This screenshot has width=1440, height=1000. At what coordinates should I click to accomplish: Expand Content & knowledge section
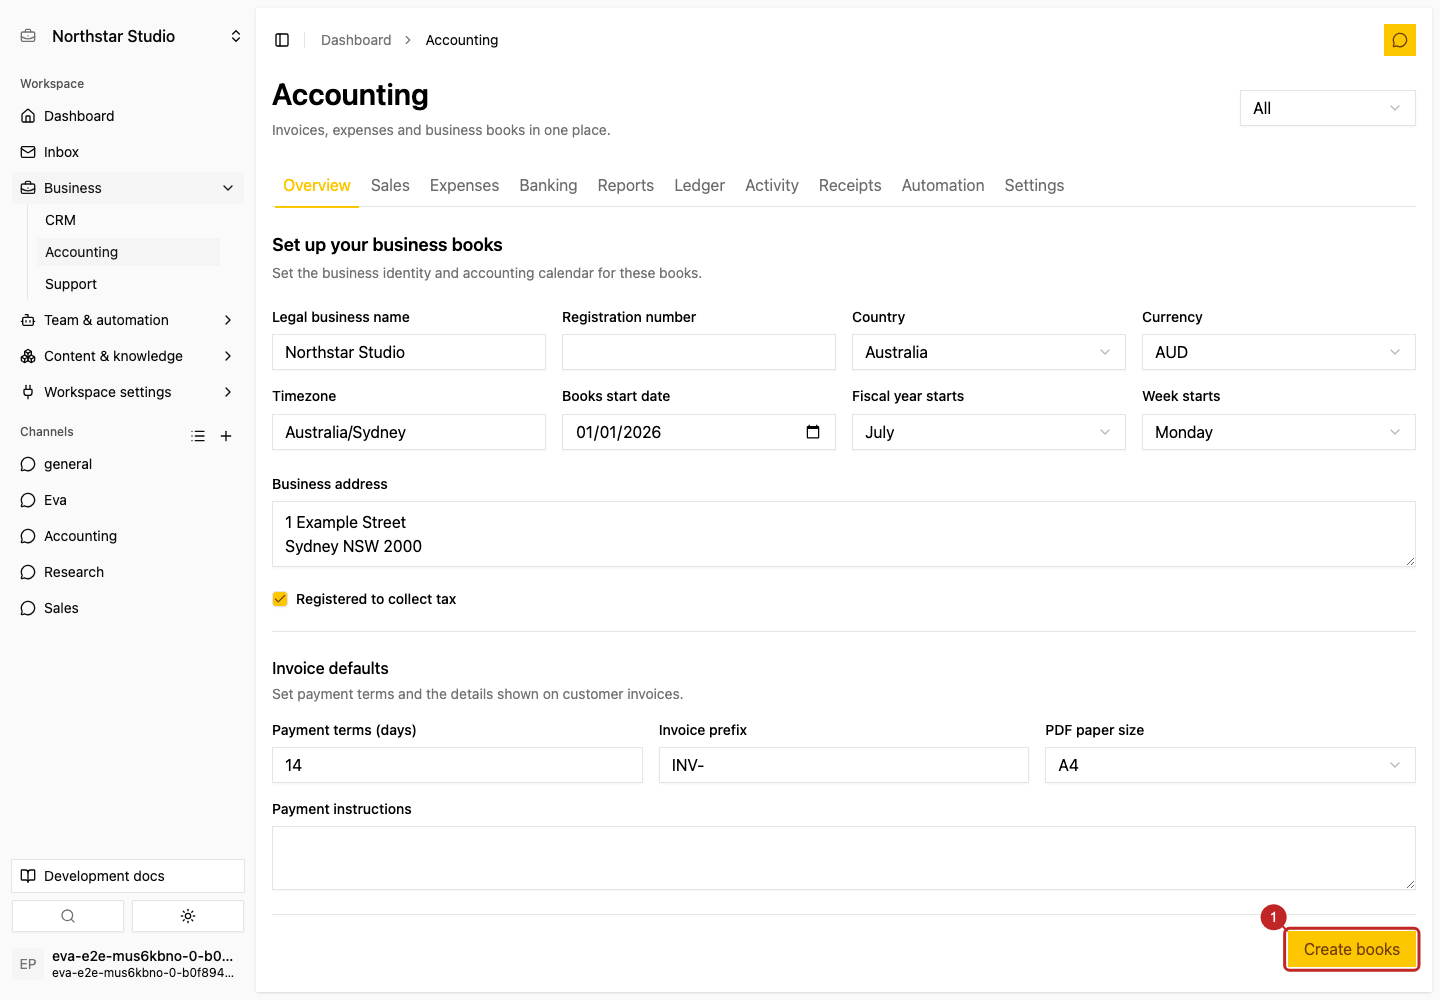(x=128, y=356)
